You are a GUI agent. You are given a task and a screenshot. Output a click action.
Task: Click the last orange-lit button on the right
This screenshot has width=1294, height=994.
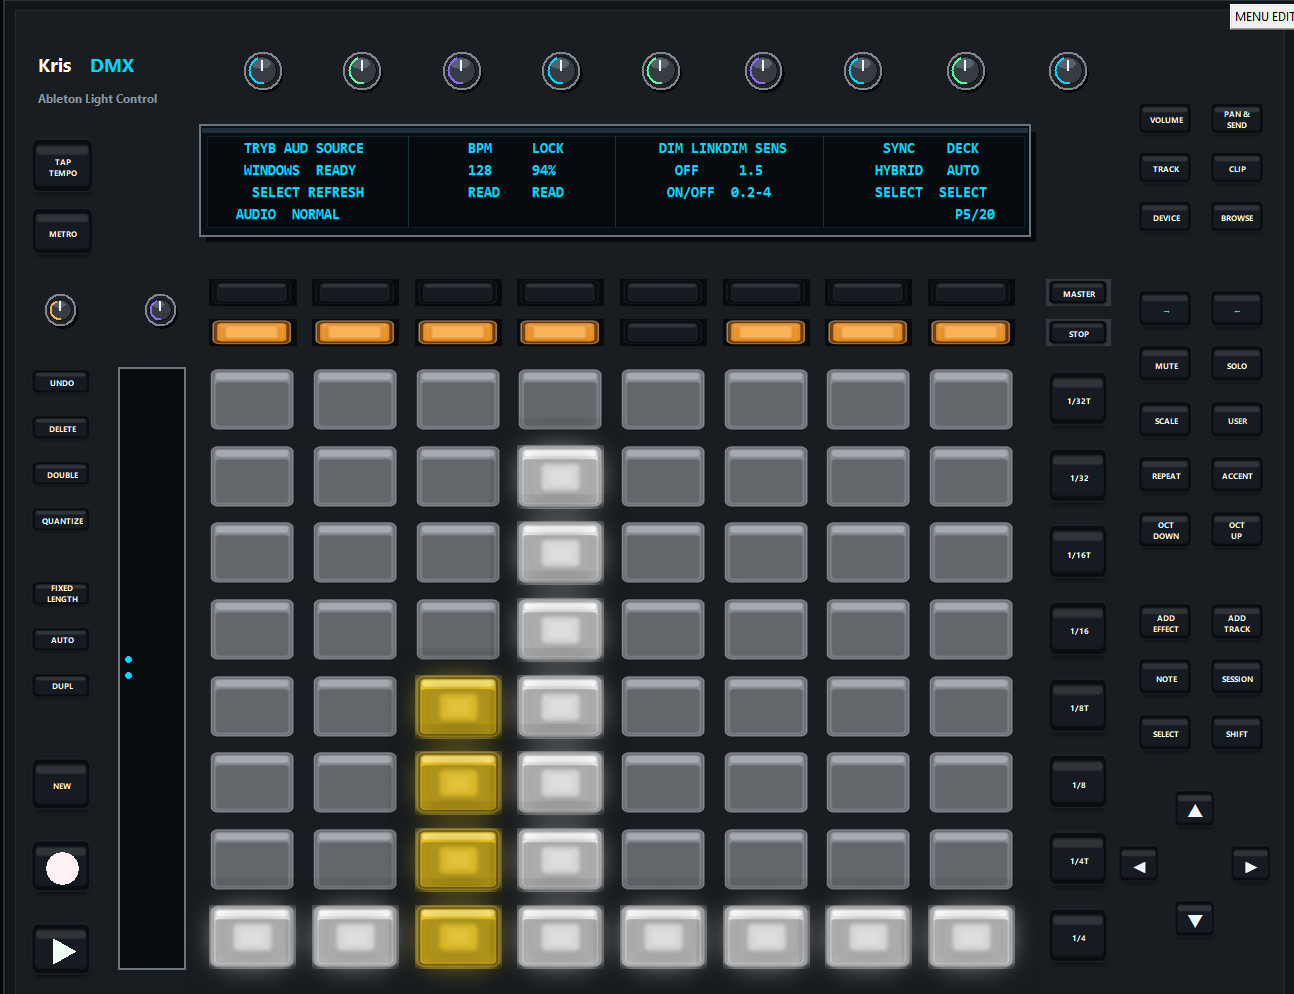click(x=971, y=332)
